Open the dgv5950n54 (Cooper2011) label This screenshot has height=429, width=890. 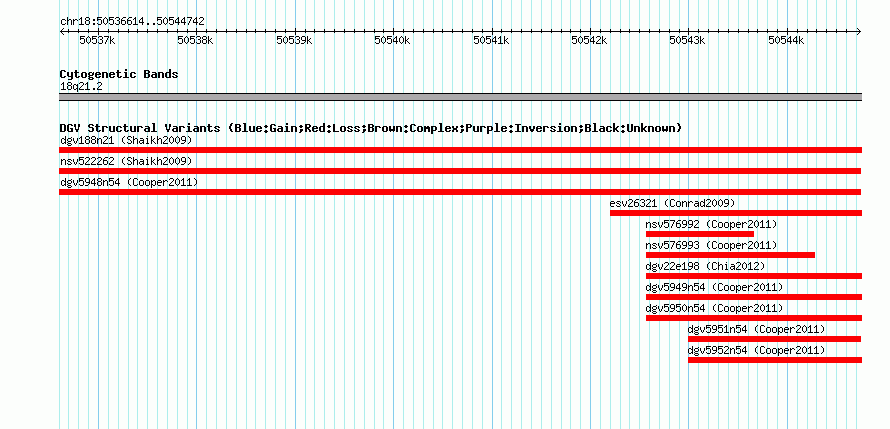click(x=714, y=308)
